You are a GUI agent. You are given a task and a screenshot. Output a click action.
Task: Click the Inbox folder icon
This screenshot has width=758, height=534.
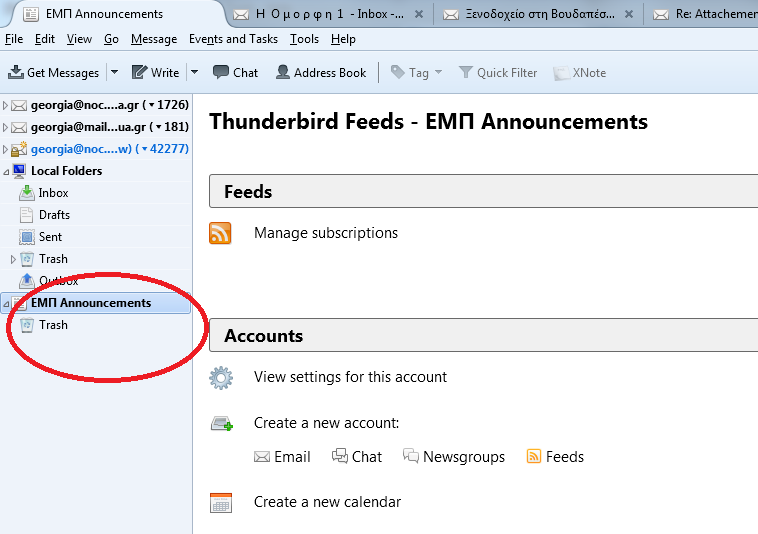(27, 193)
